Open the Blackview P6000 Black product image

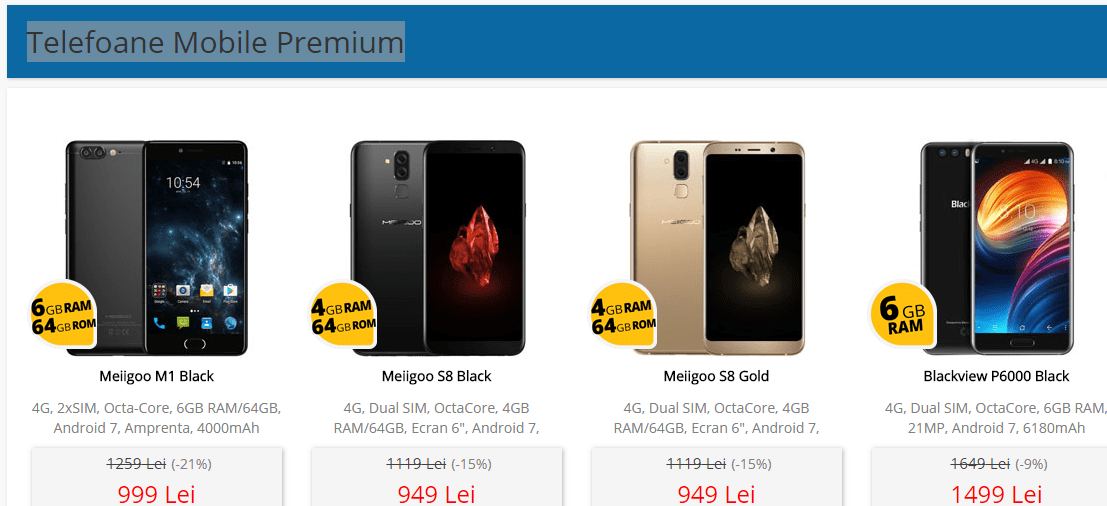pyautogui.click(x=996, y=248)
